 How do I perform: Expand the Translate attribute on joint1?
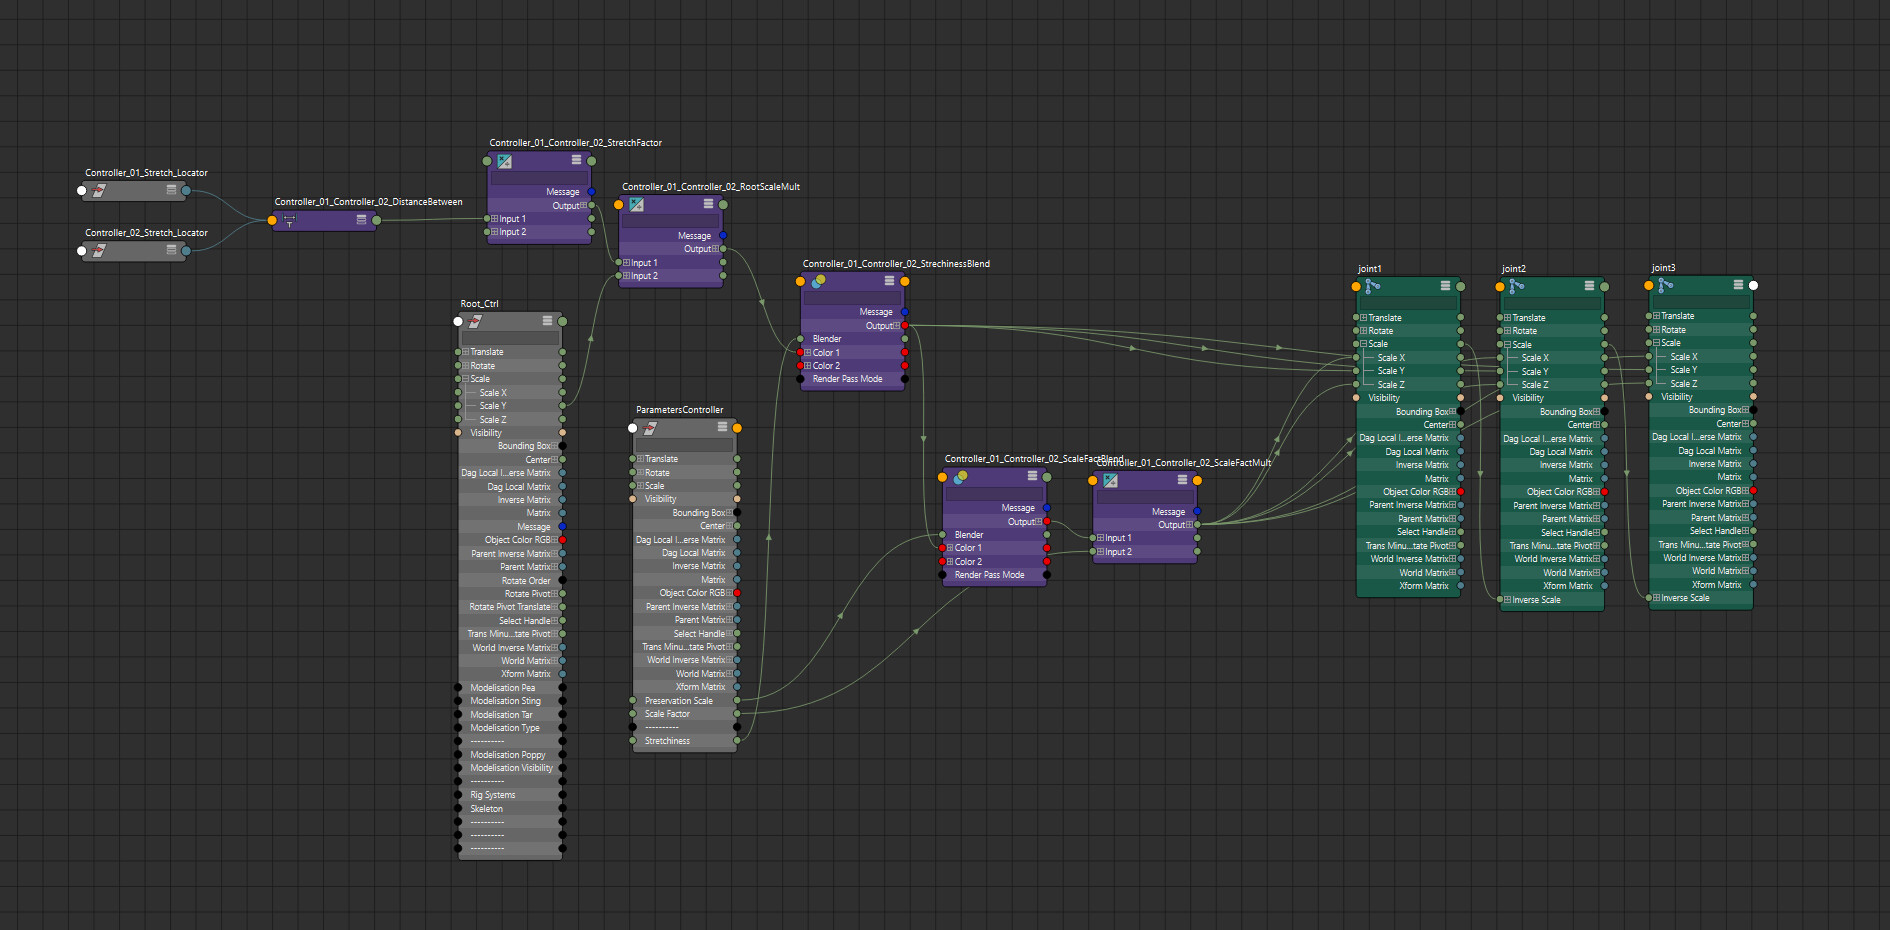pyautogui.click(x=1364, y=317)
